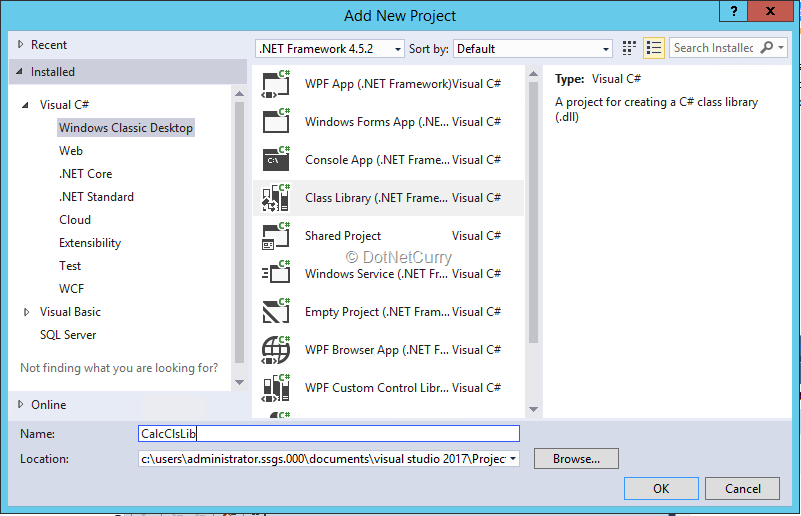Click the template list scrollbar up arrow

(533, 74)
